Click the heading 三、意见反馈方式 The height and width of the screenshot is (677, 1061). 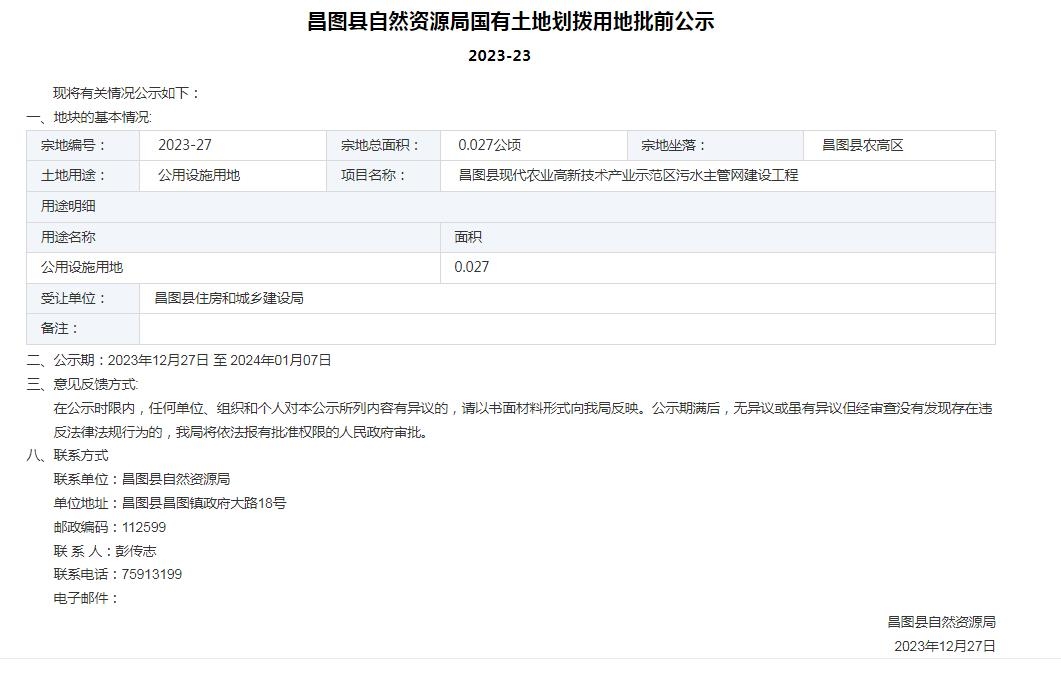click(82, 385)
